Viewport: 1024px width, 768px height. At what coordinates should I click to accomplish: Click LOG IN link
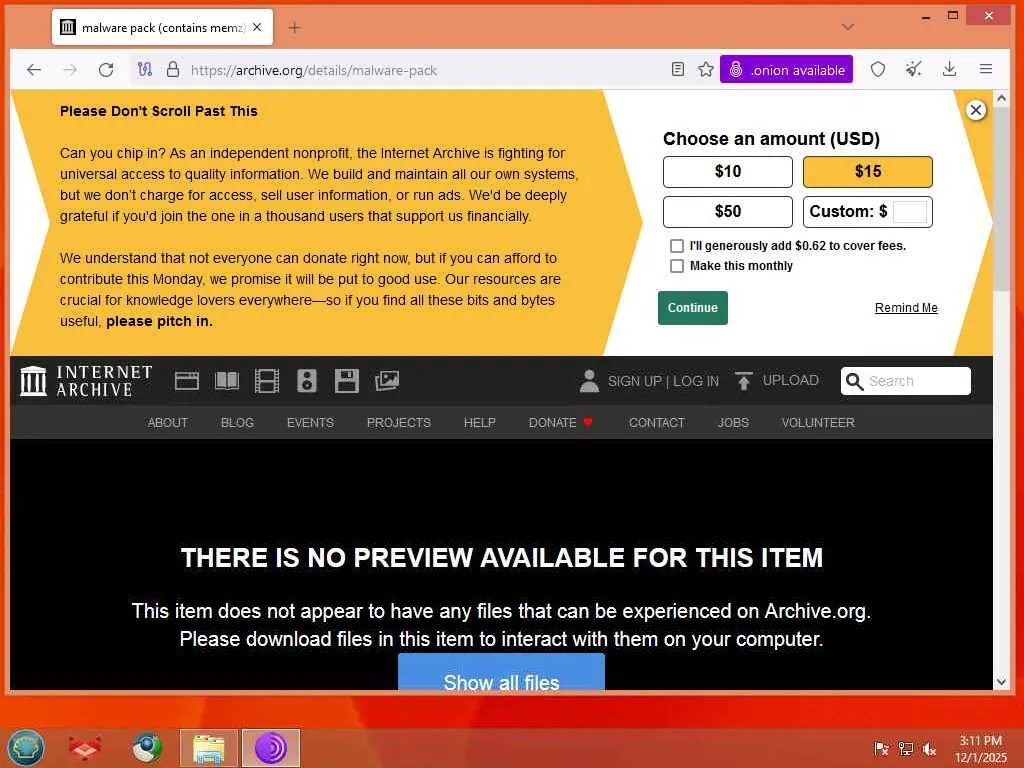(x=696, y=381)
